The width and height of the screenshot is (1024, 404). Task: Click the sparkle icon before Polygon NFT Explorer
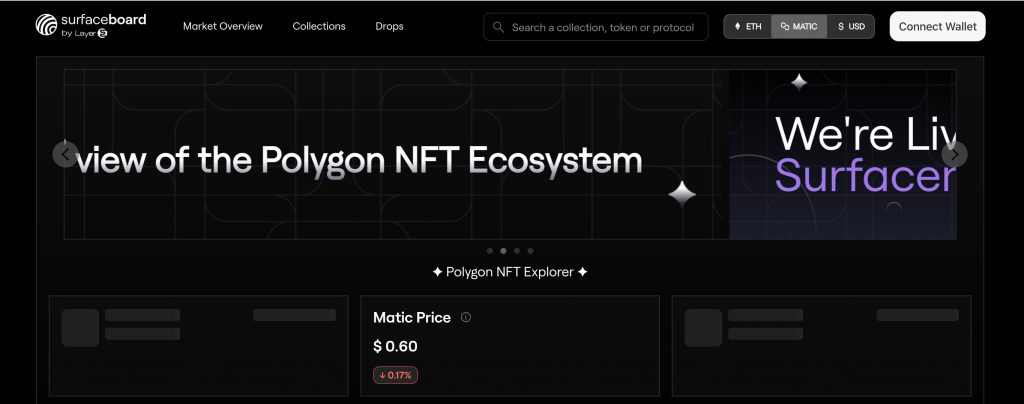pyautogui.click(x=437, y=272)
